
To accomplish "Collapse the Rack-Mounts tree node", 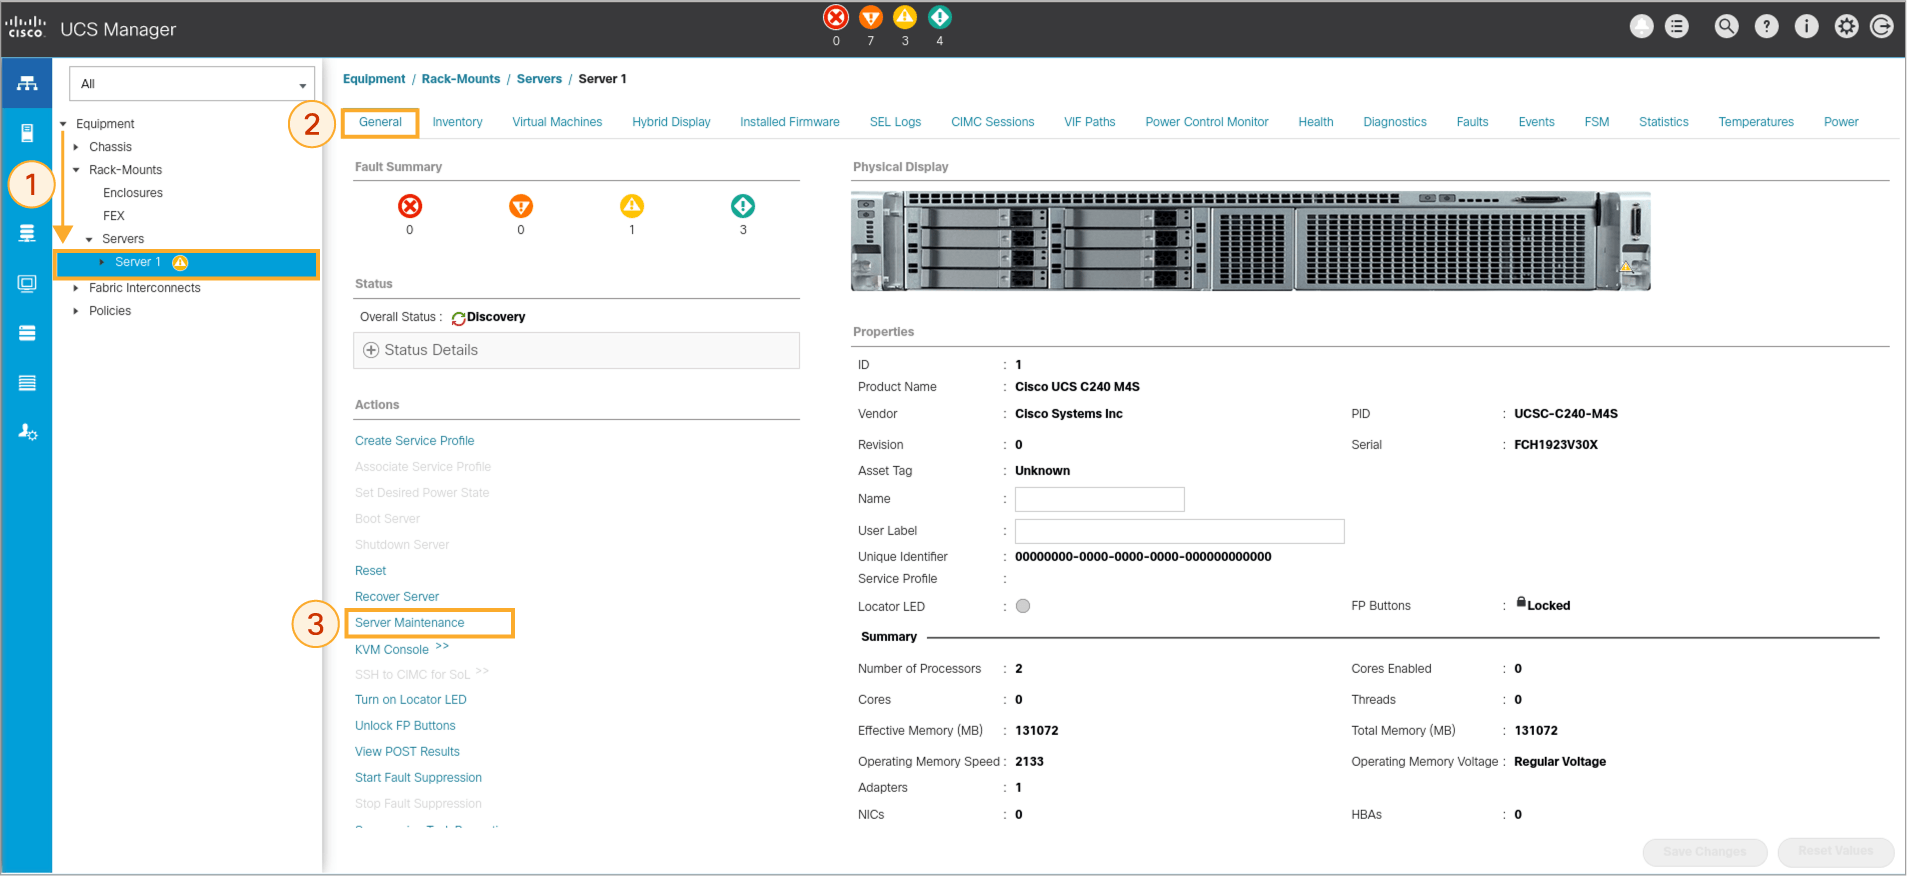I will tap(76, 170).
